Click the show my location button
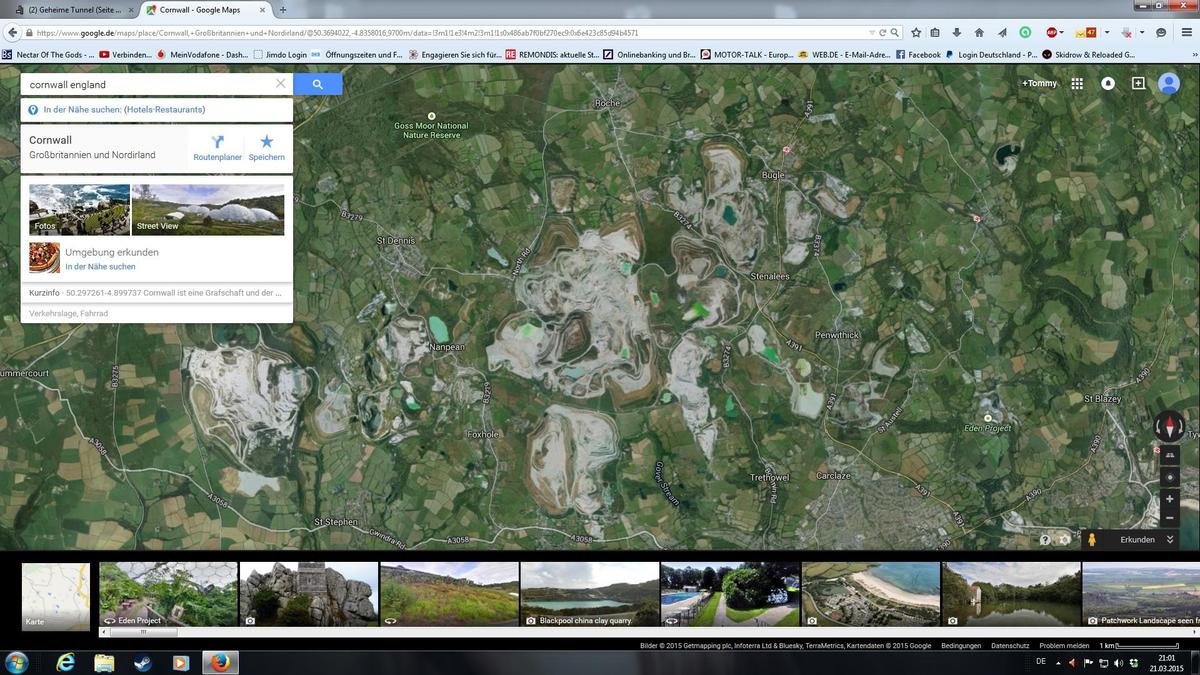Image resolution: width=1200 pixels, height=675 pixels. tap(1169, 477)
